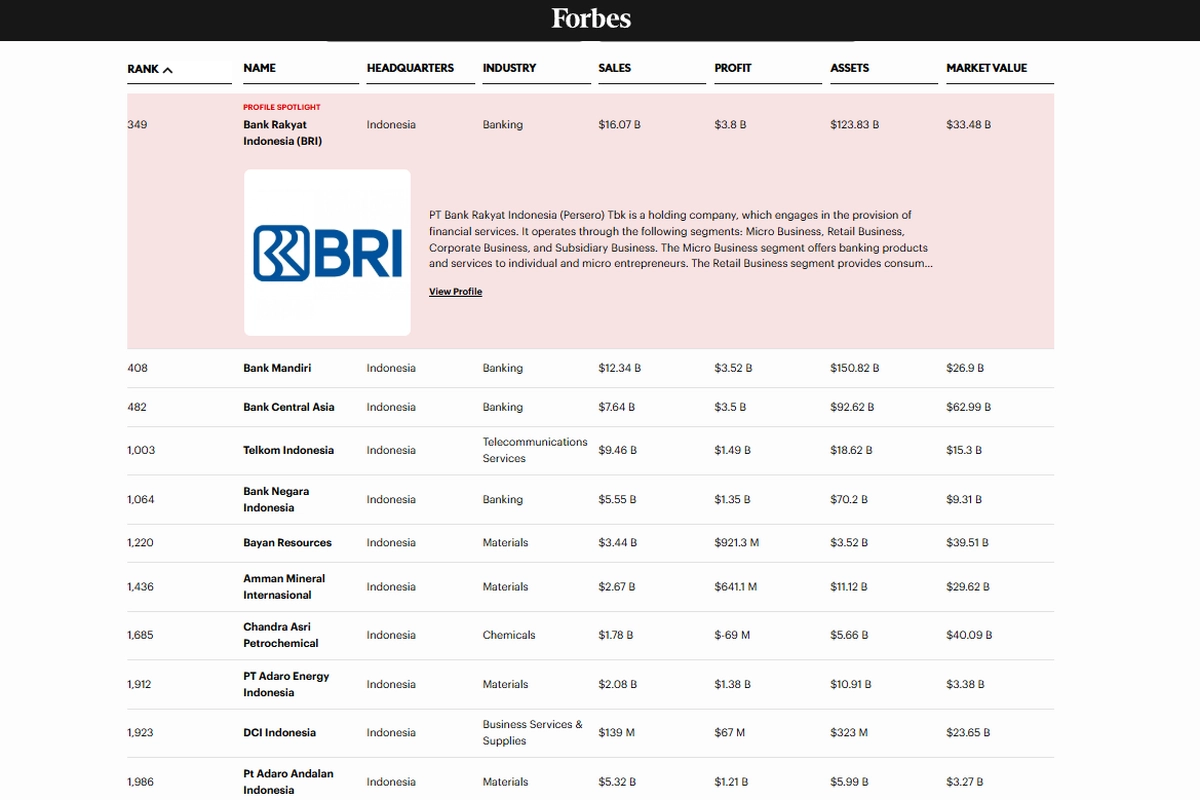Viewport: 1200px width, 800px height.
Task: Select Bank Rakyat Indonesia (BRI) name
Action: [x=282, y=133]
